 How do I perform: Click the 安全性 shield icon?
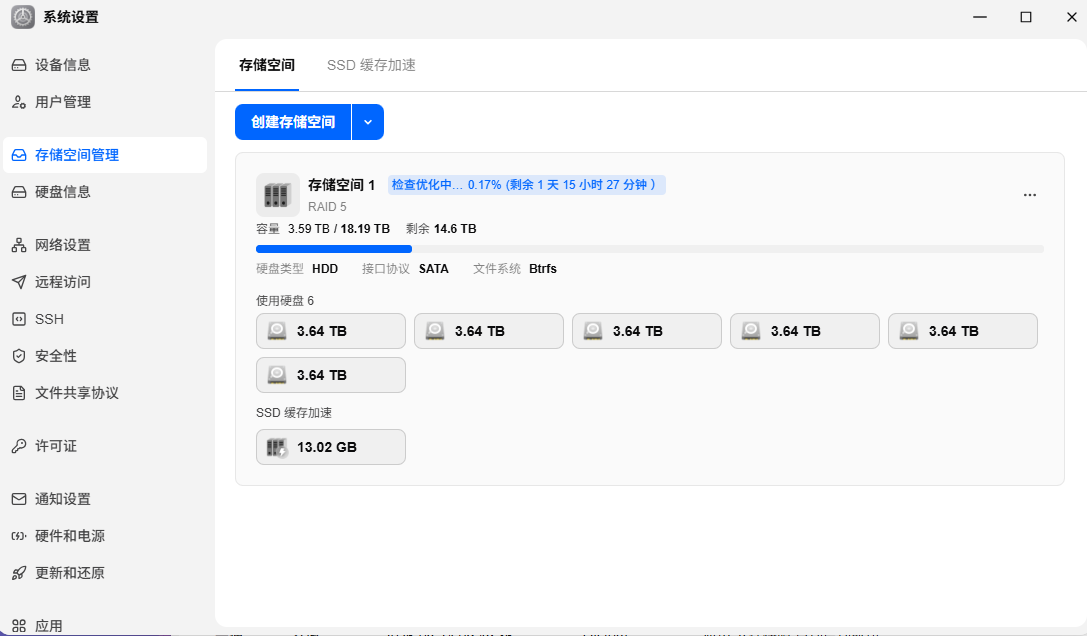[x=19, y=356]
